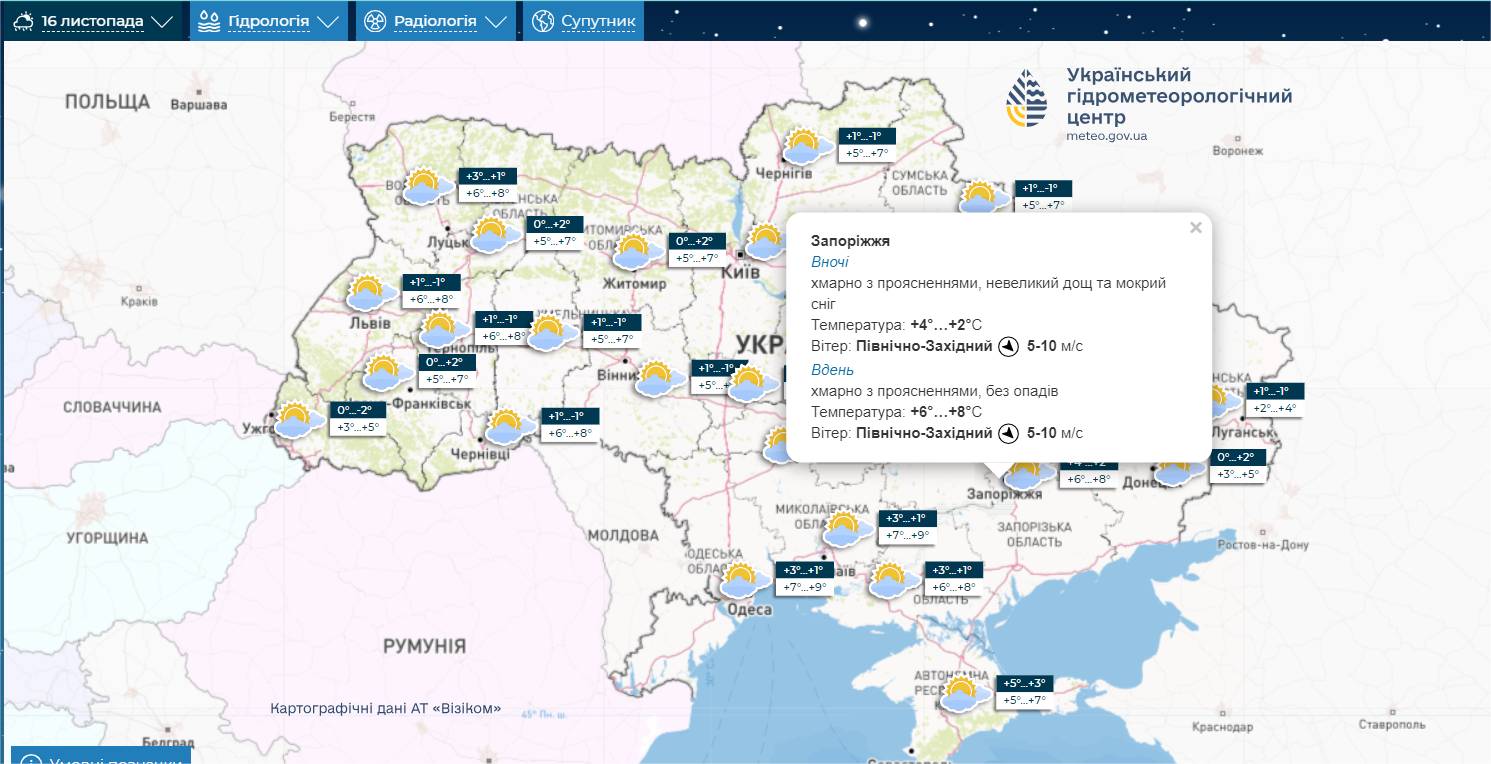Screen dimensions: 1491x764
Task: Close the Запоріжжя forecast popup
Action: click(x=1195, y=228)
